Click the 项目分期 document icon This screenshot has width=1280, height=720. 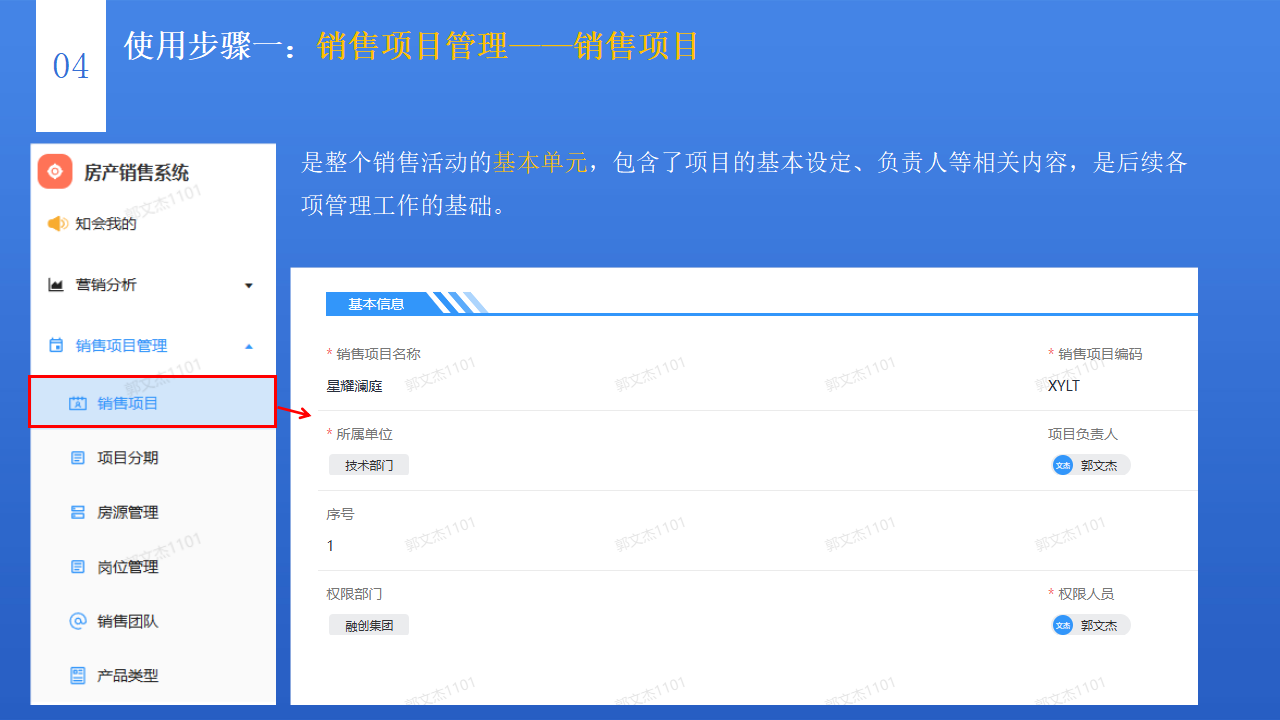(79, 457)
